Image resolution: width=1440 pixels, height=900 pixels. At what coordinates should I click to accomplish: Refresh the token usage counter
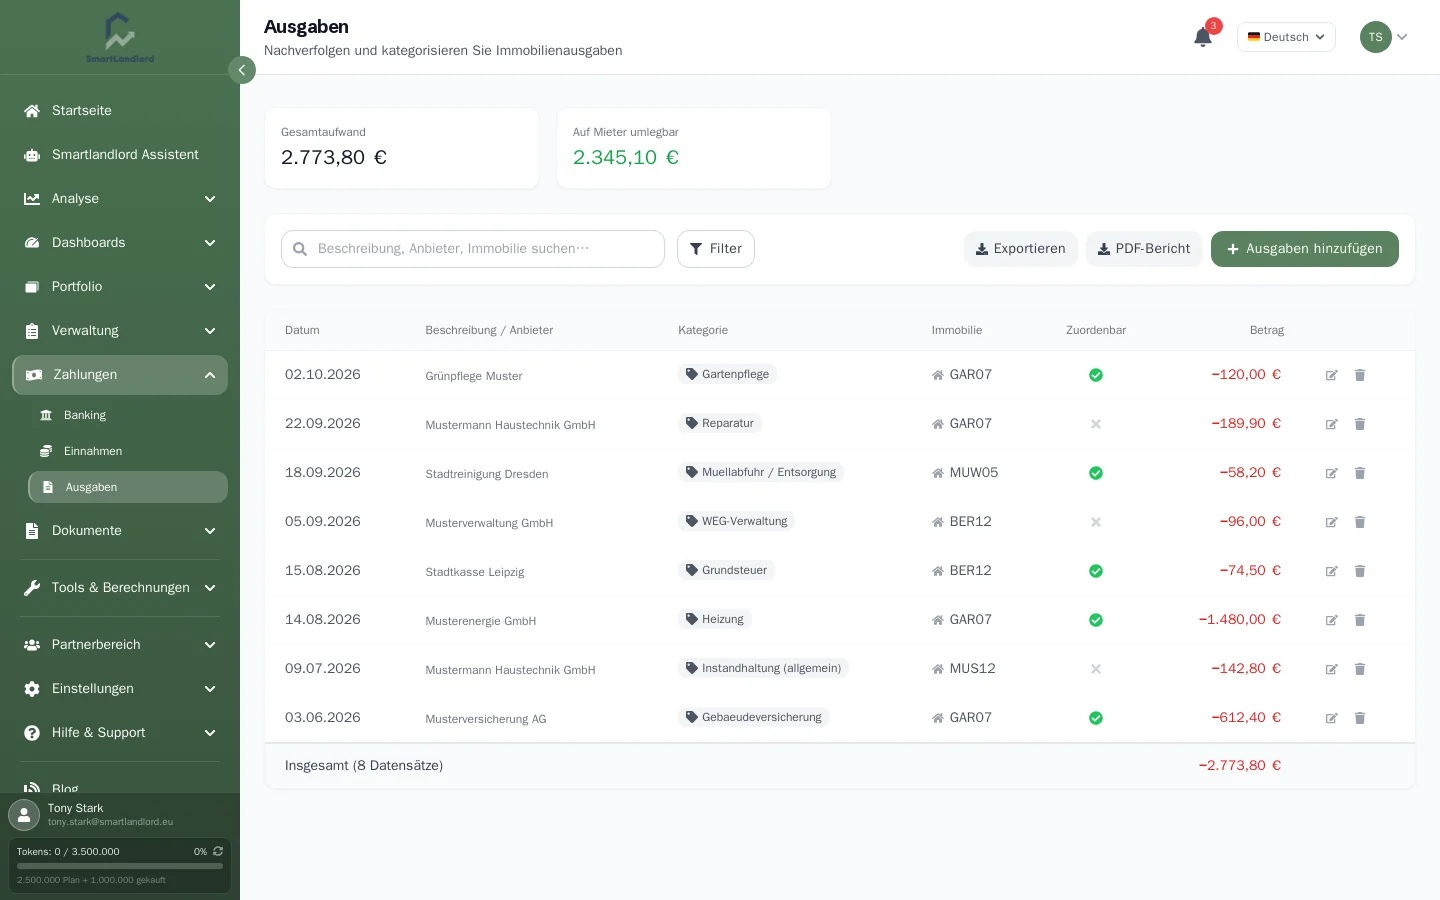pyautogui.click(x=218, y=852)
